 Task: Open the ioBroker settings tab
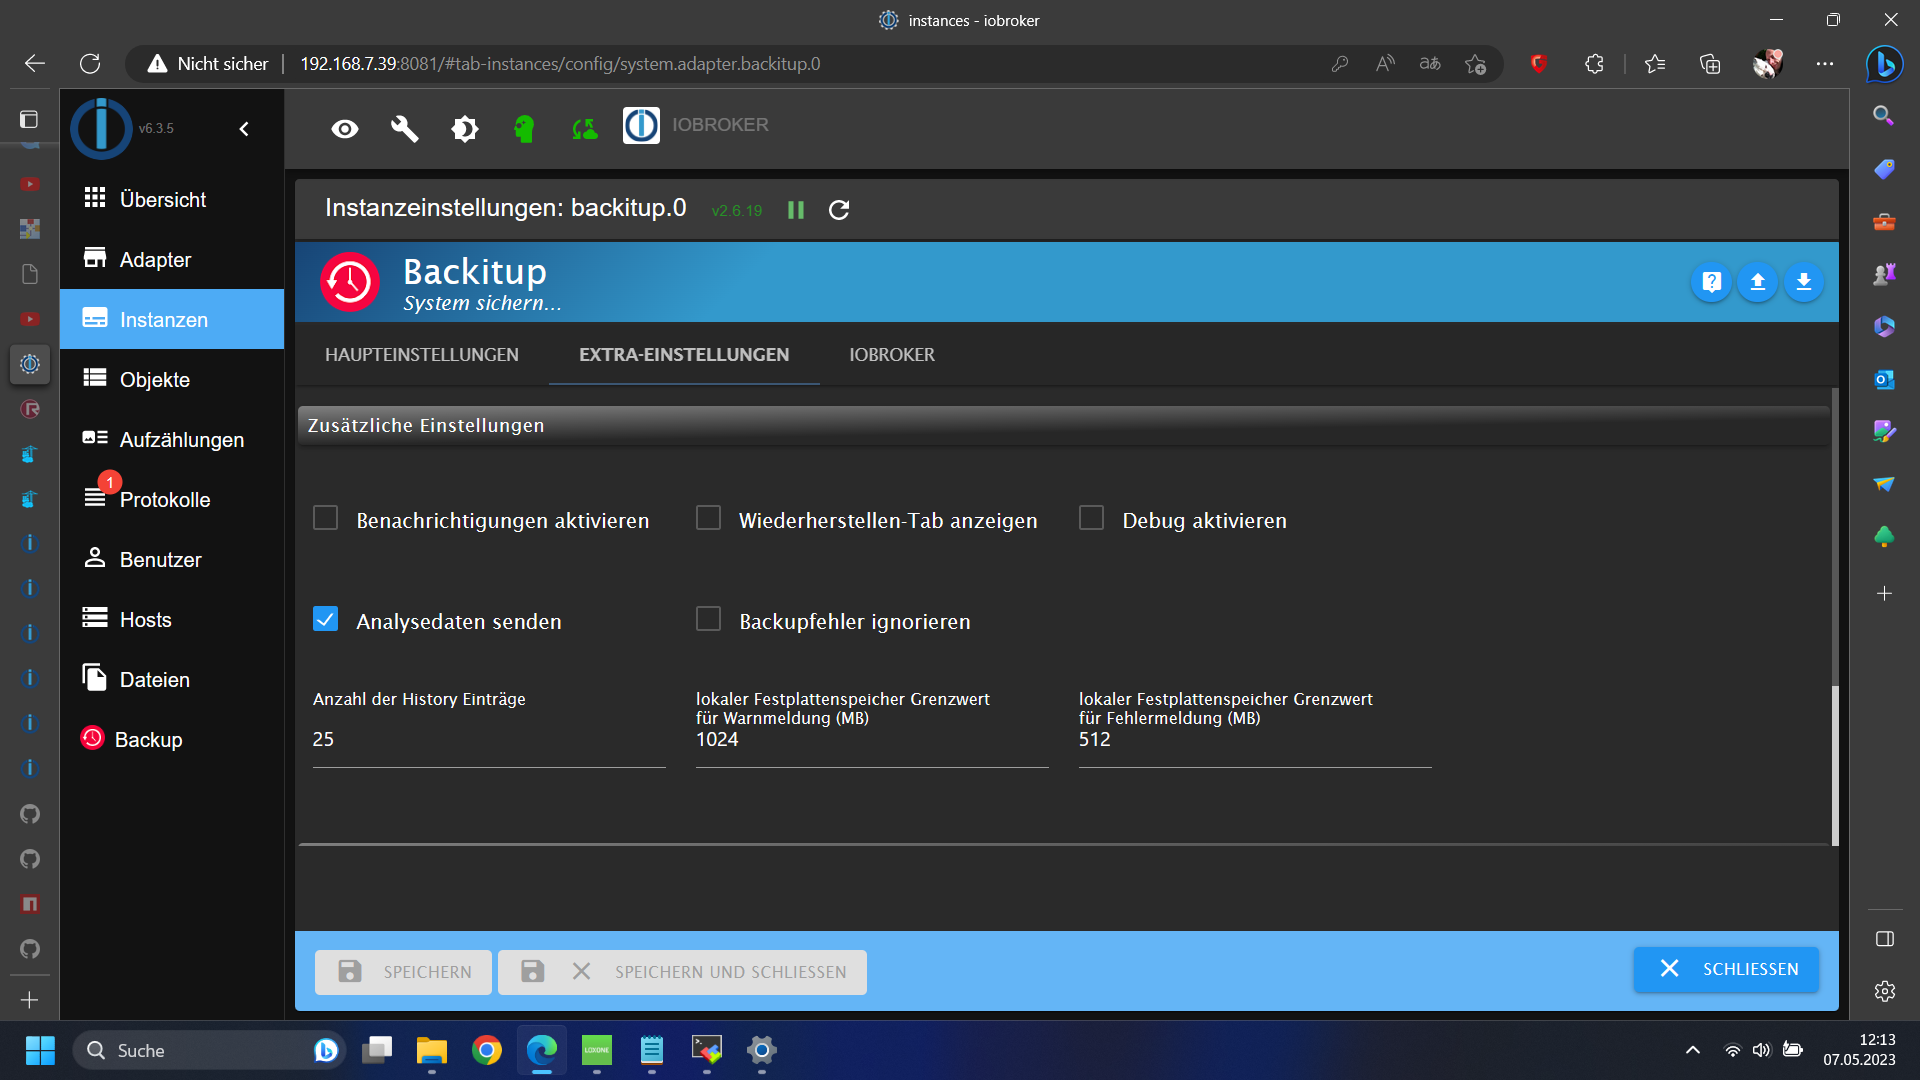[891, 355]
